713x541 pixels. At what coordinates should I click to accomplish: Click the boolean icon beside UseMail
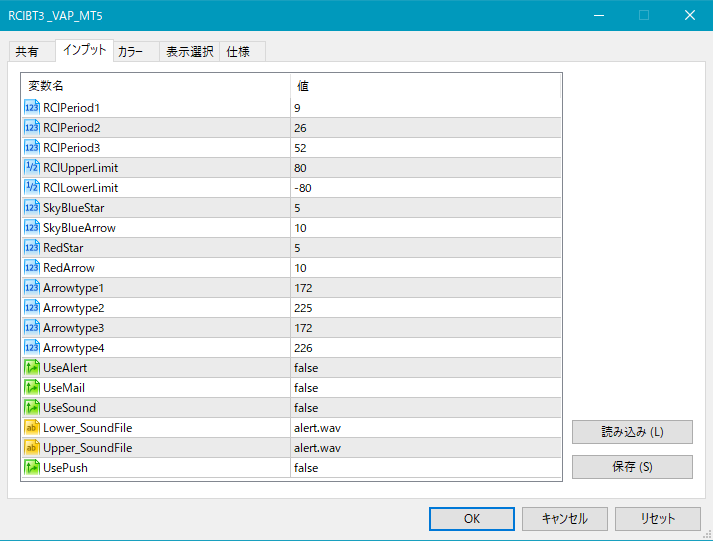pyautogui.click(x=32, y=388)
